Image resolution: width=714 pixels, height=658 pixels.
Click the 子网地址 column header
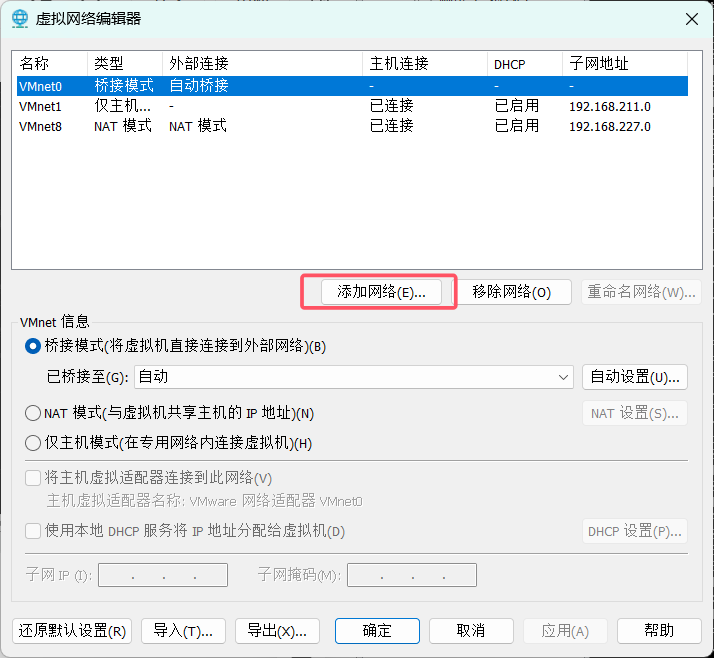tap(625, 63)
